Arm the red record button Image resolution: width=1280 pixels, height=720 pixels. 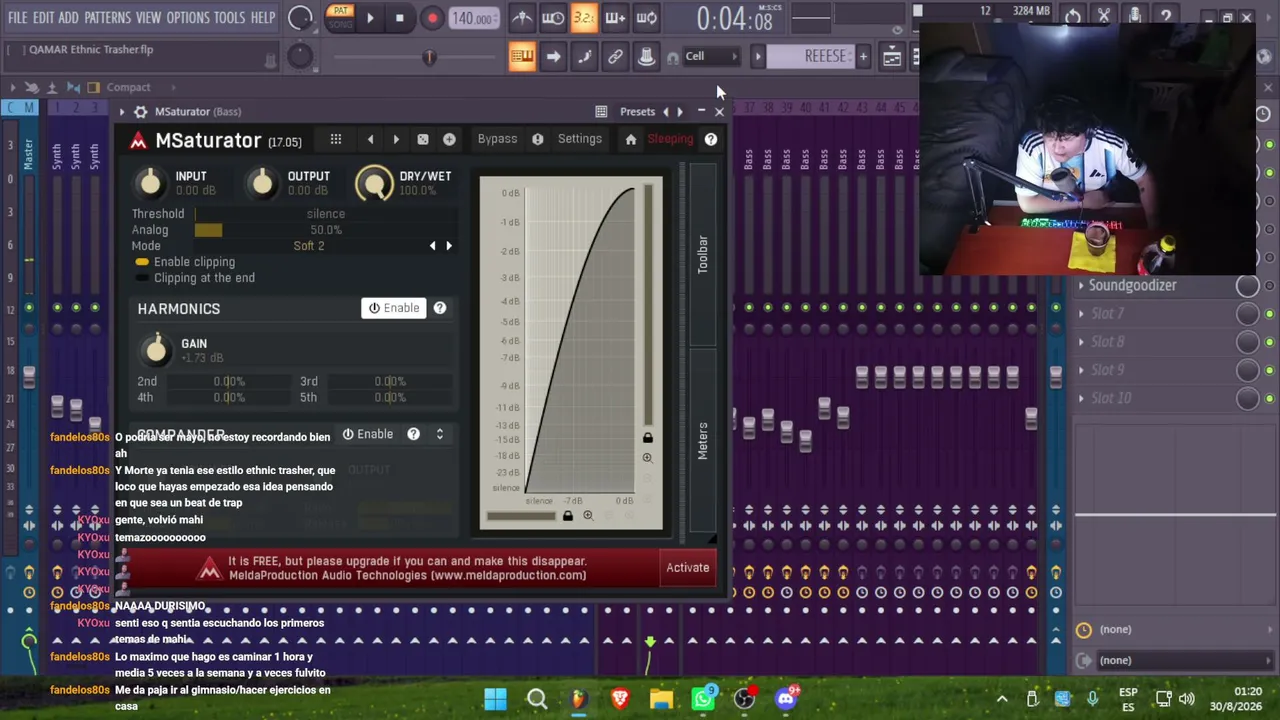click(432, 17)
